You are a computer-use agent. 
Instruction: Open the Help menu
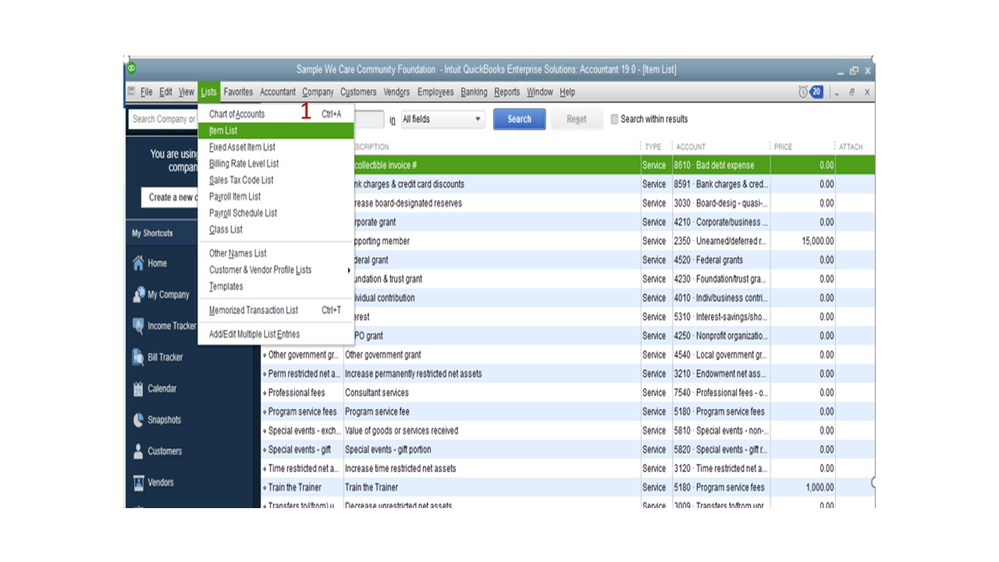[x=567, y=92]
